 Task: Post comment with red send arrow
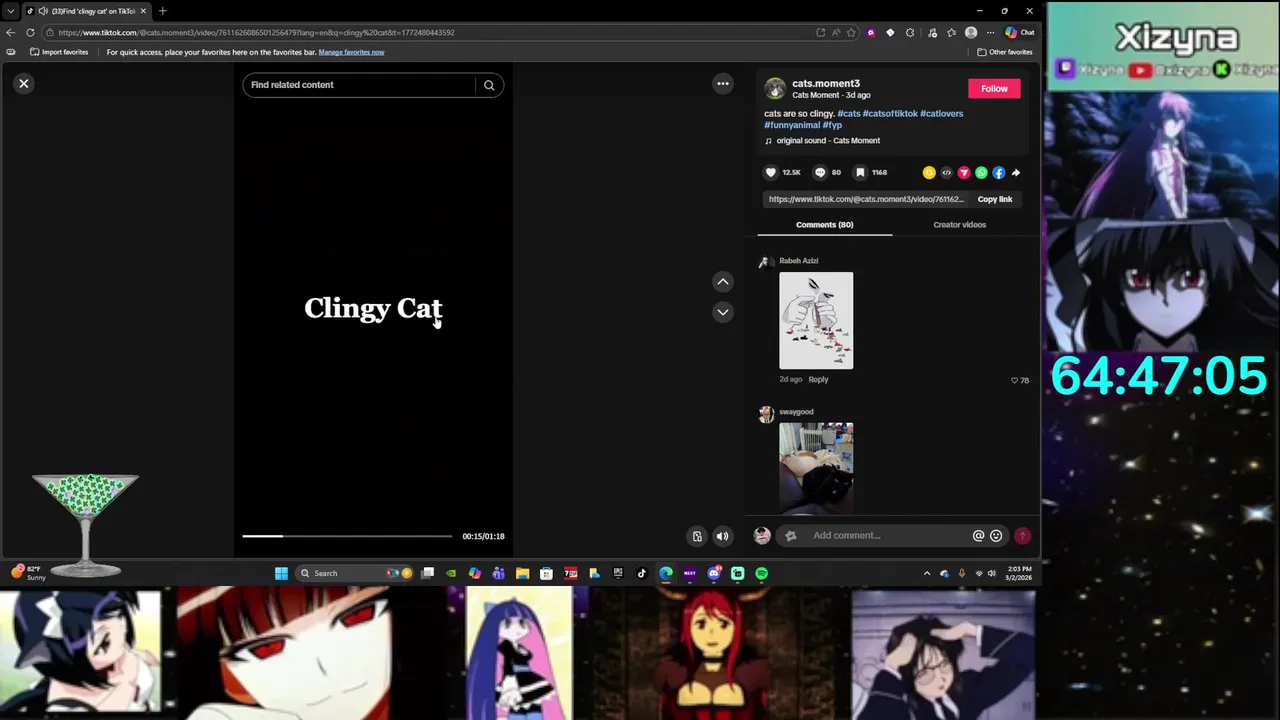coord(1022,536)
